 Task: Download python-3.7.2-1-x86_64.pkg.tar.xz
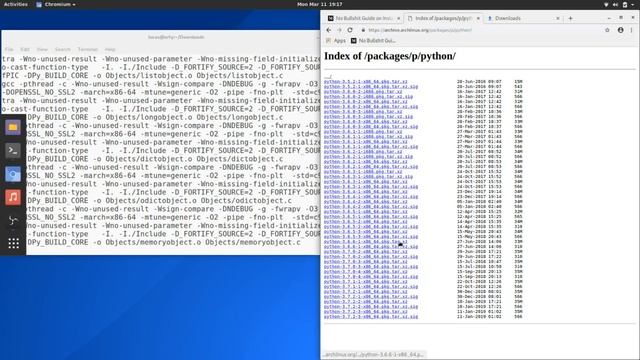click(366, 291)
